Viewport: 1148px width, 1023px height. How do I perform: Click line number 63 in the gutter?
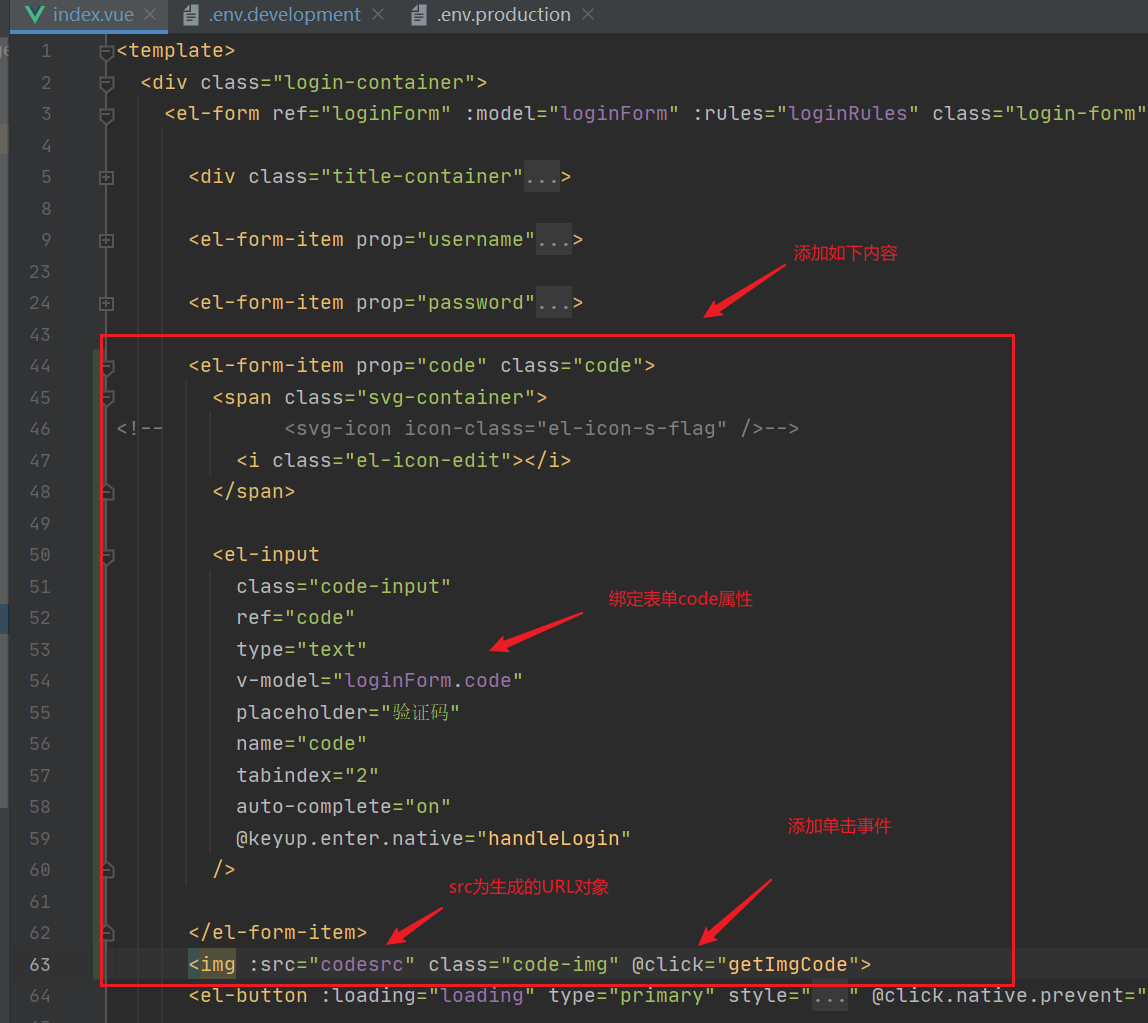click(40, 964)
